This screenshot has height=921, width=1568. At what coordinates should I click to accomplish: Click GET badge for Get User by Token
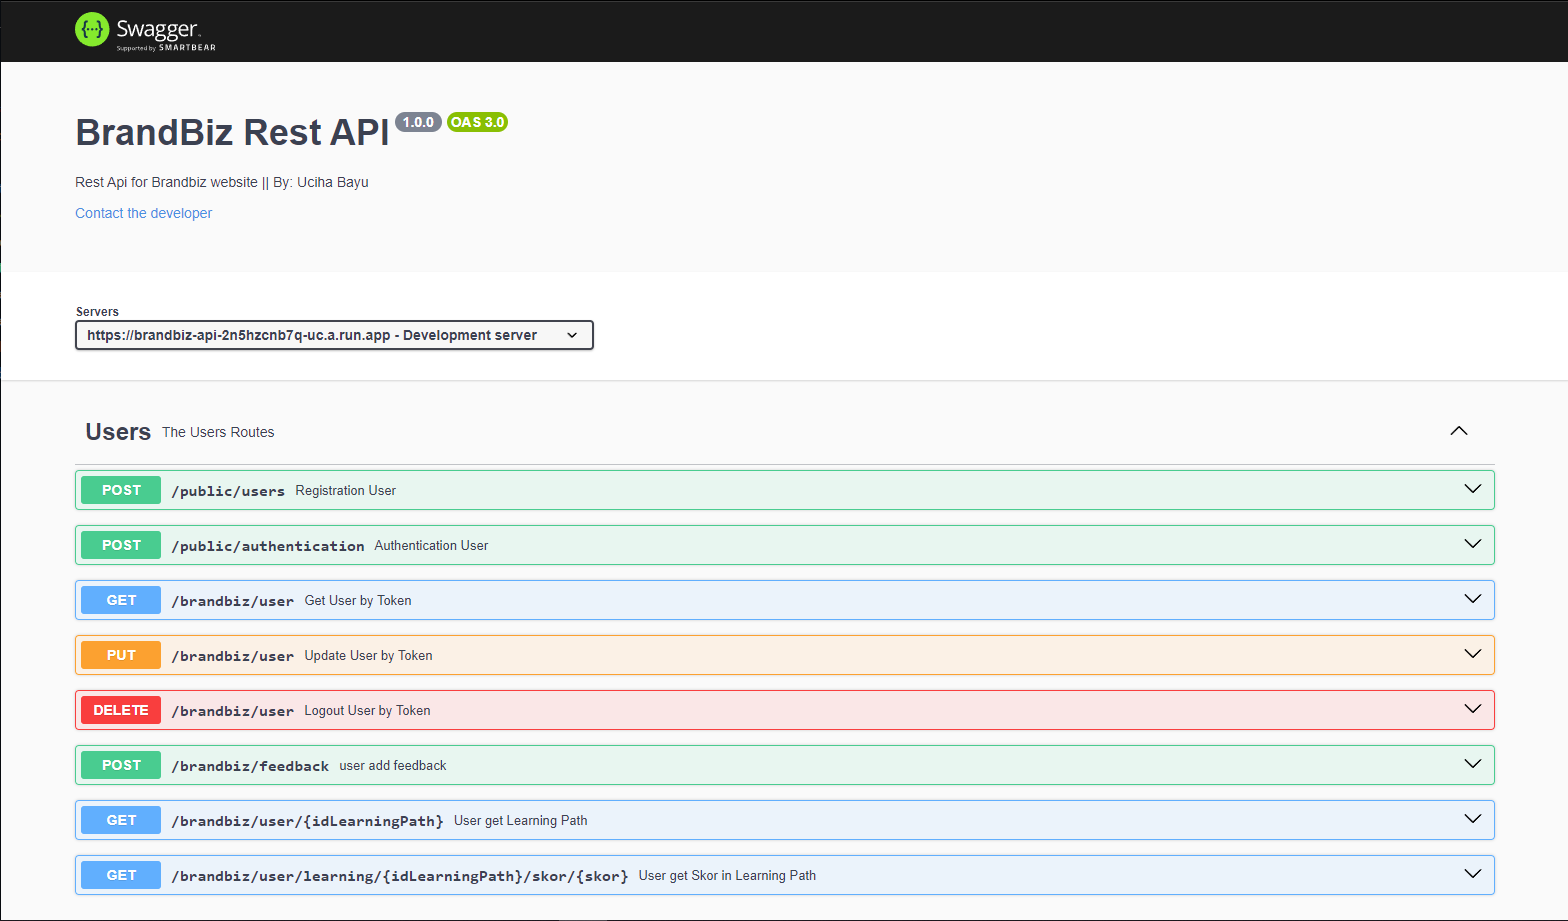[121, 600]
